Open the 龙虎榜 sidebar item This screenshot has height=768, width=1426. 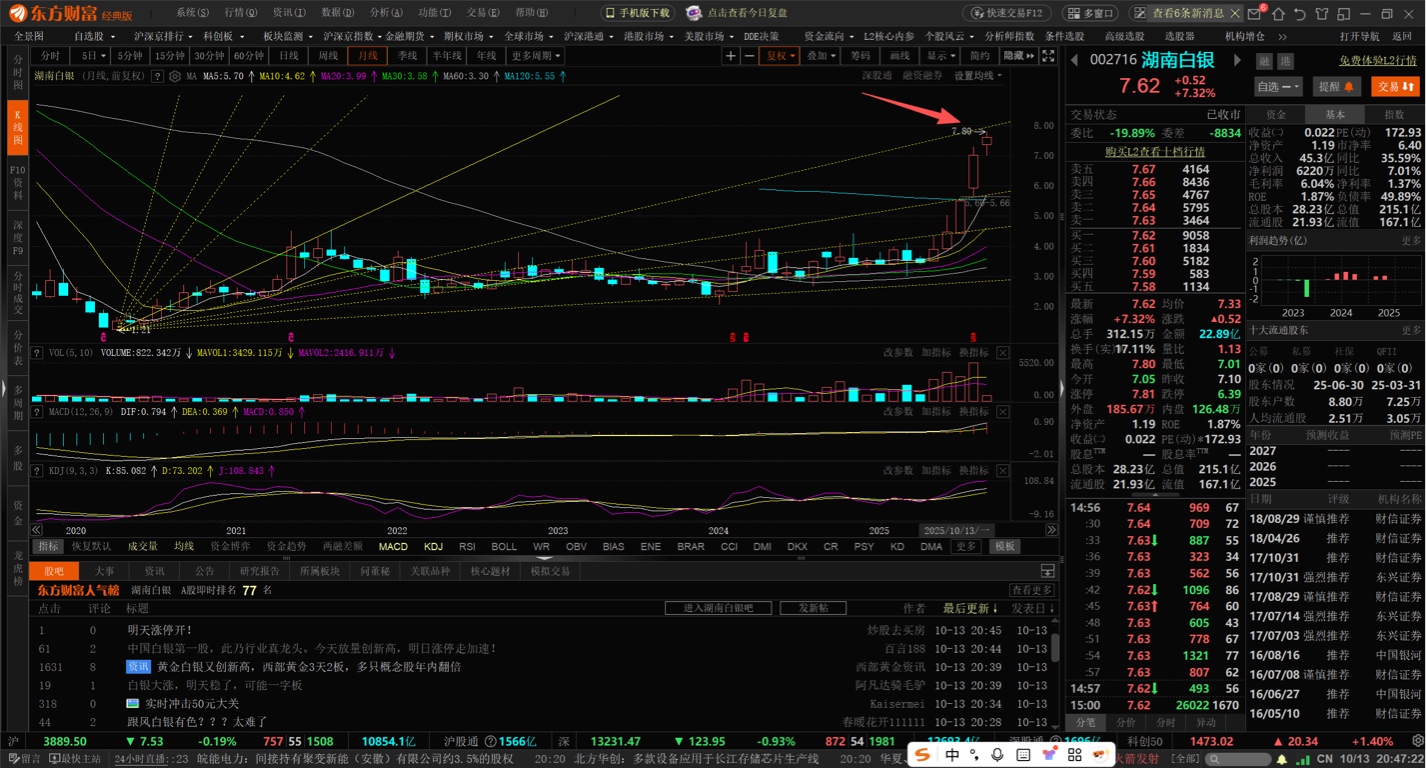[18, 568]
